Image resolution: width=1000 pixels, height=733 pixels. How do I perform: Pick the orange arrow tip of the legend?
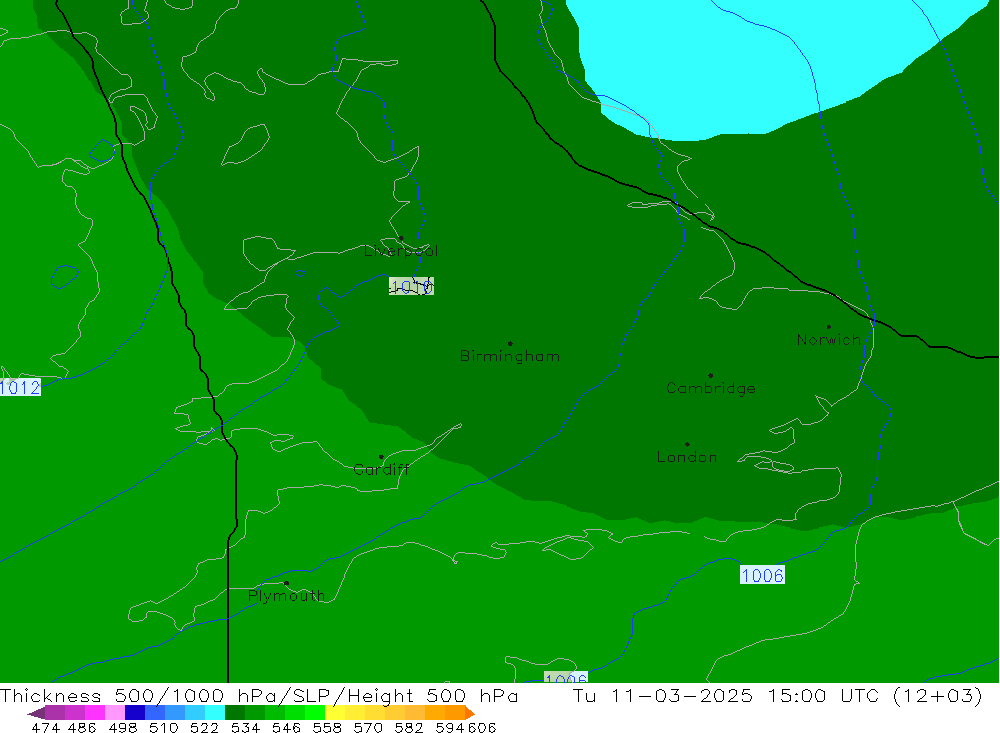pyautogui.click(x=470, y=713)
